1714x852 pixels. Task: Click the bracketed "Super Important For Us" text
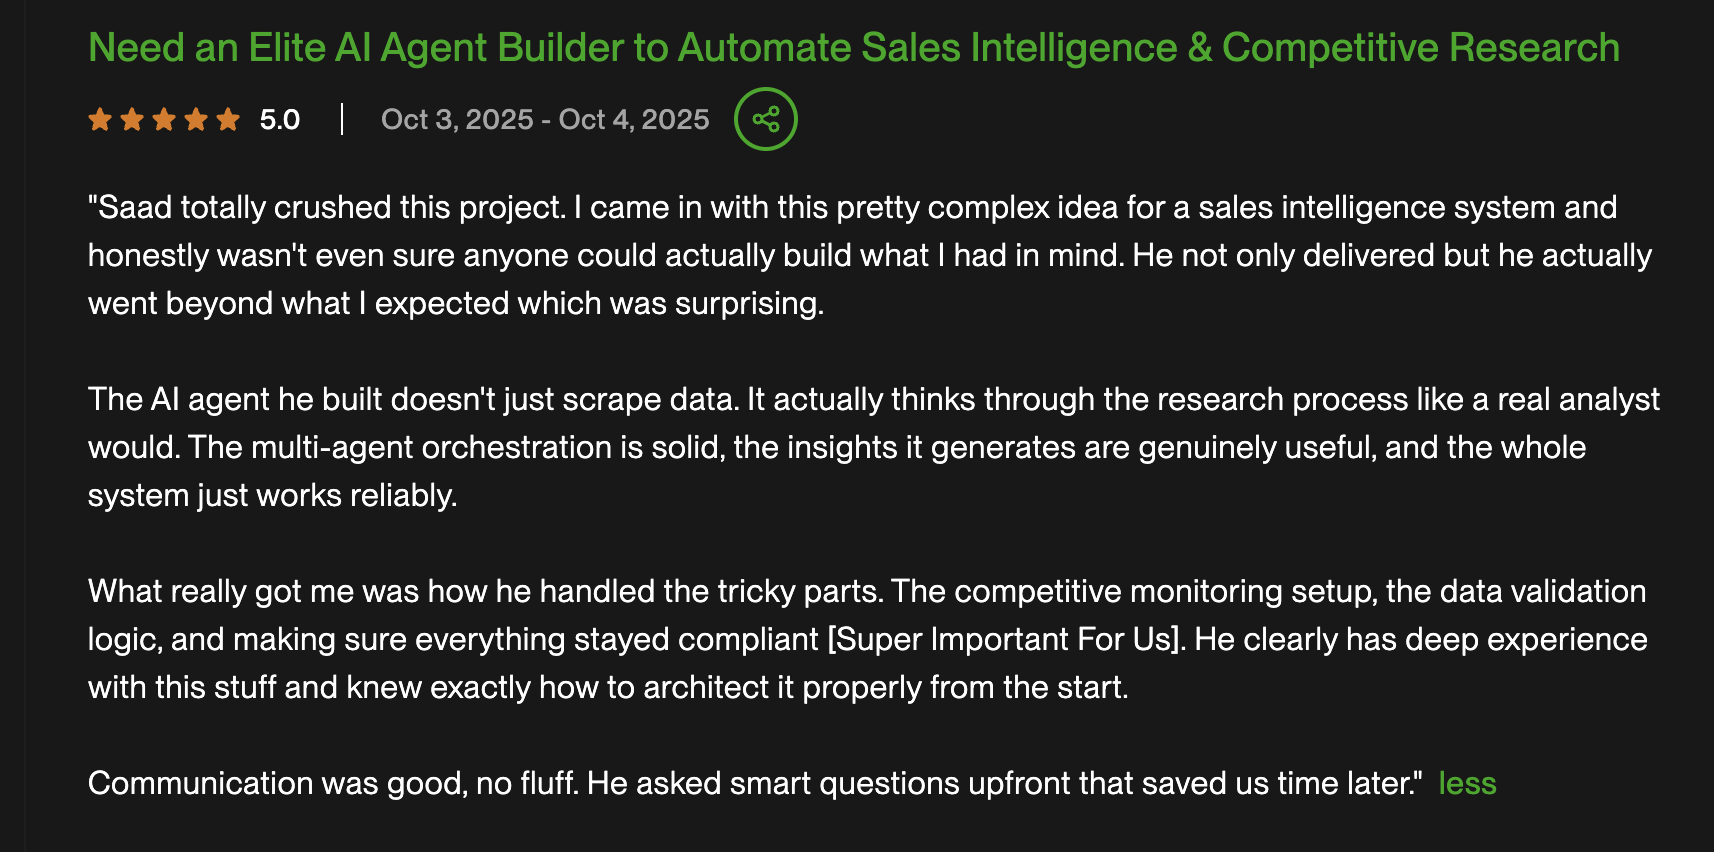pos(1006,640)
